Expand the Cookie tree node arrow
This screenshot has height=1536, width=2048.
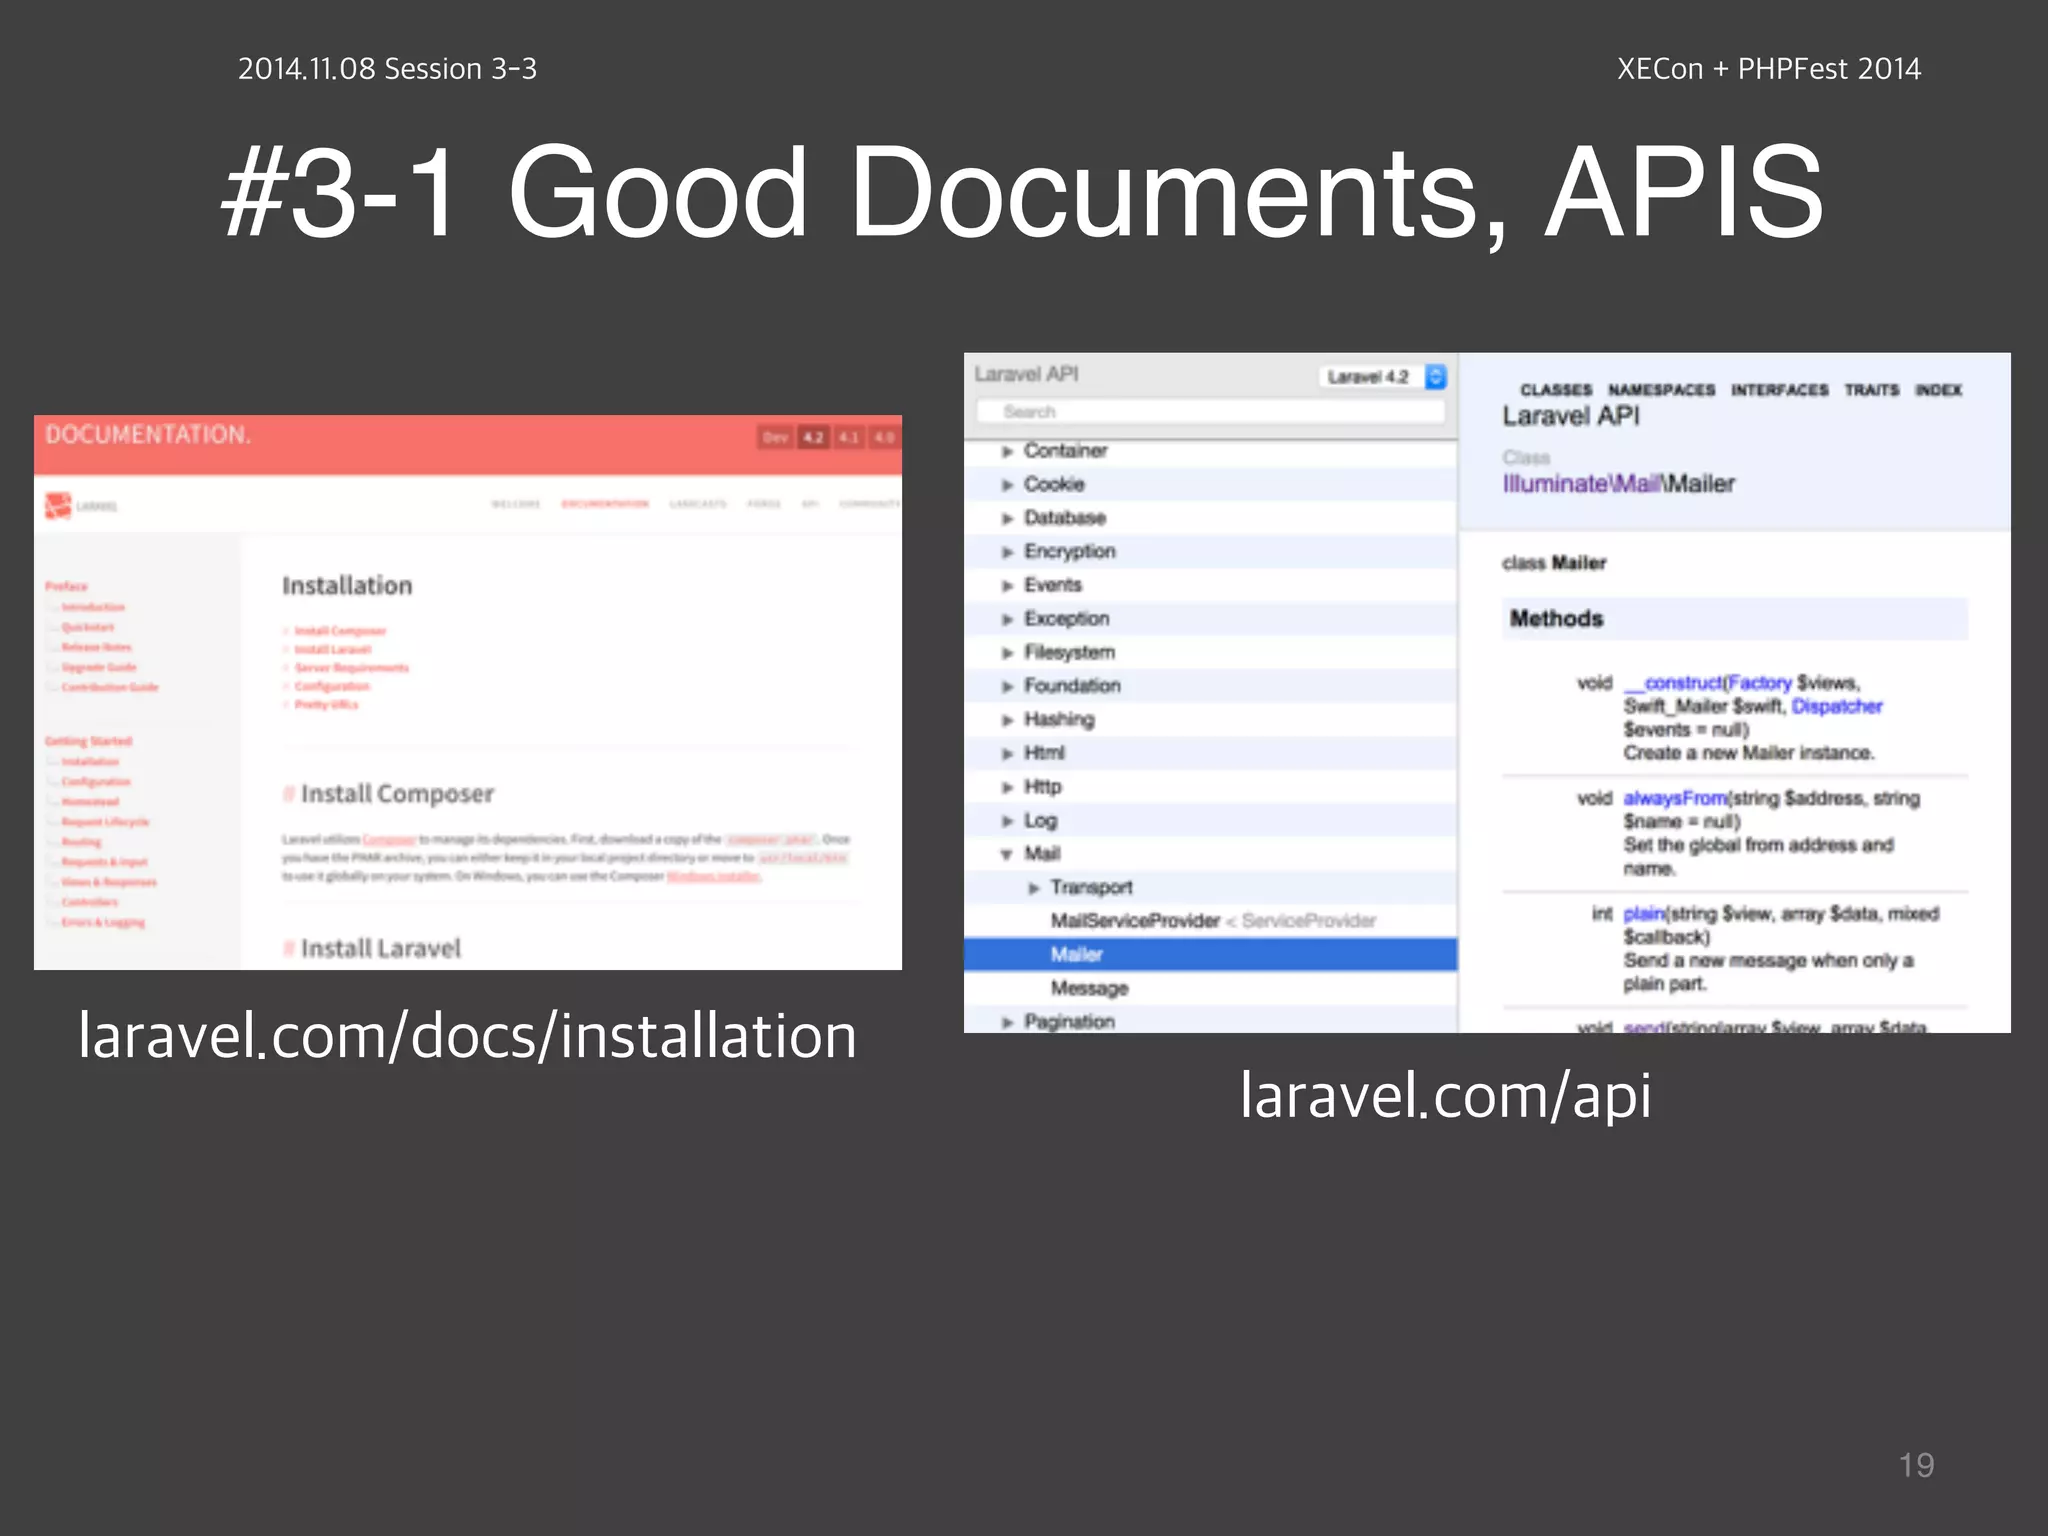[1007, 485]
